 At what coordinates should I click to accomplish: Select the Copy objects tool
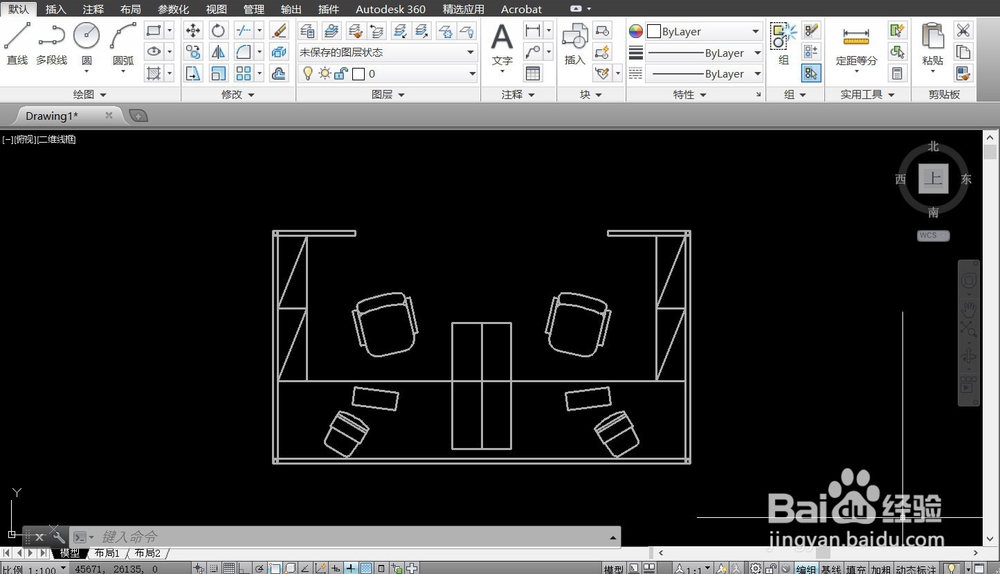click(193, 52)
